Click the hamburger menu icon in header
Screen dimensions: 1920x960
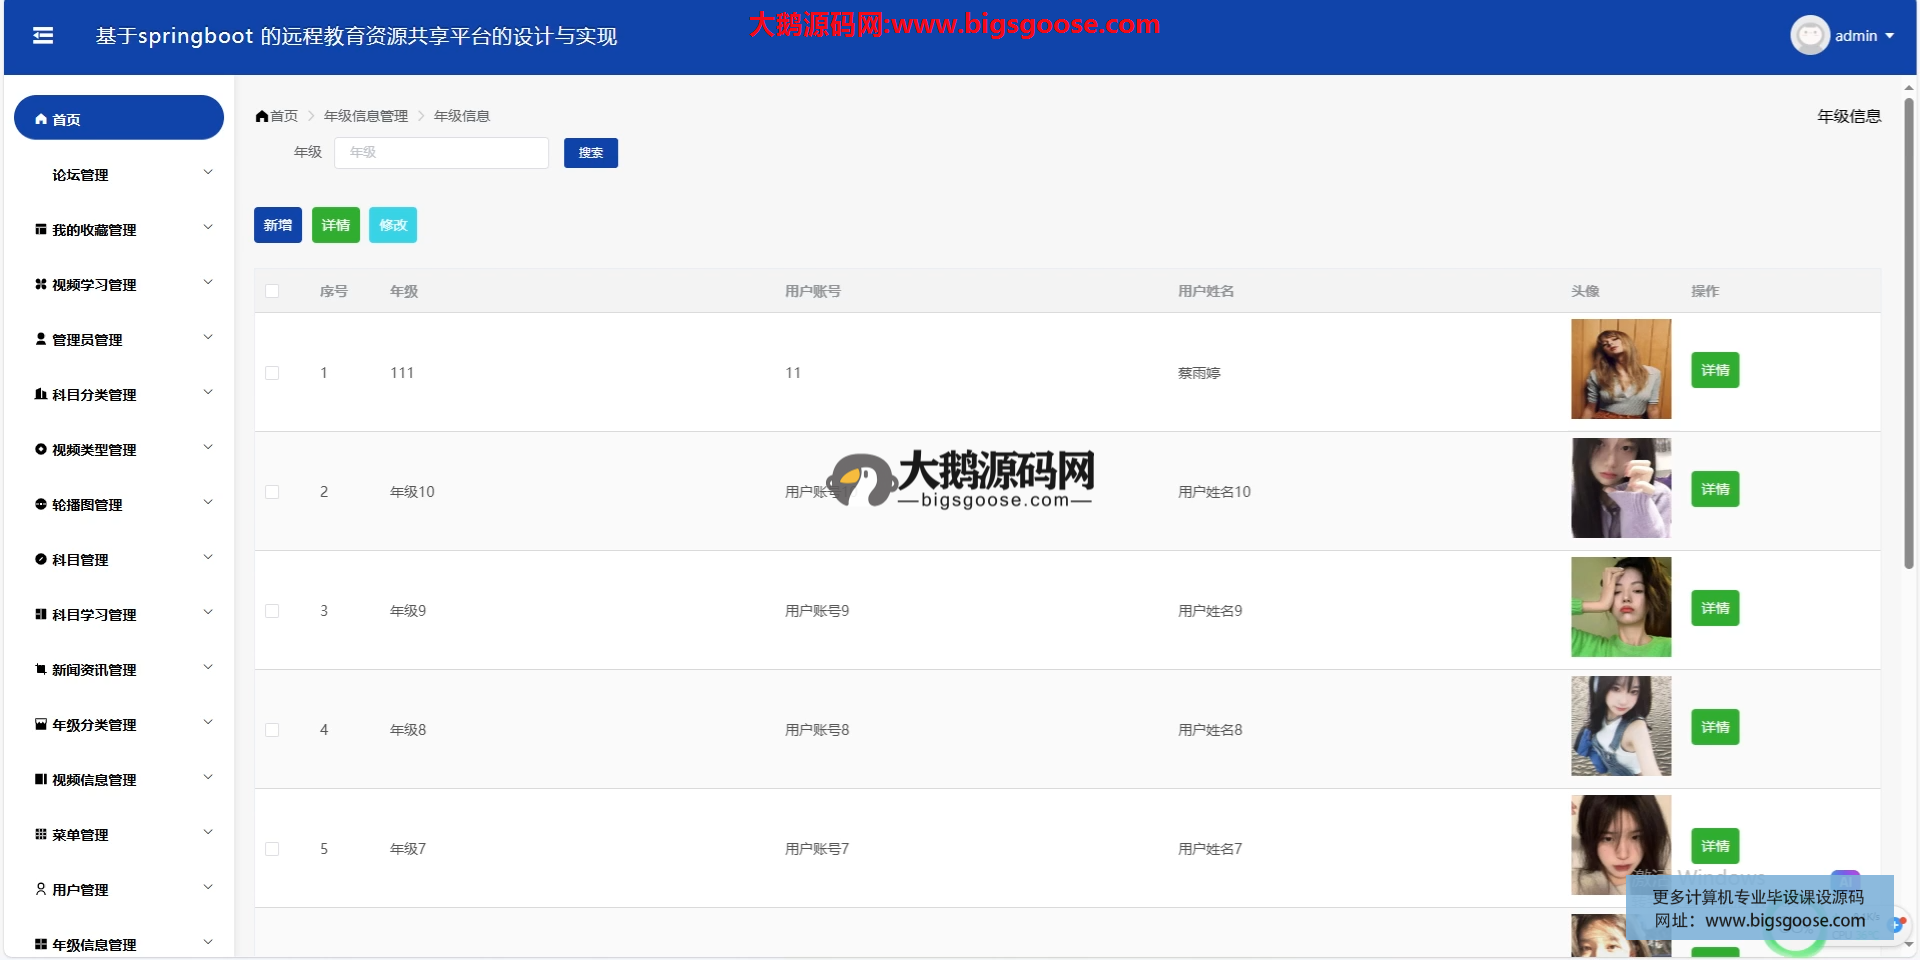[x=43, y=36]
